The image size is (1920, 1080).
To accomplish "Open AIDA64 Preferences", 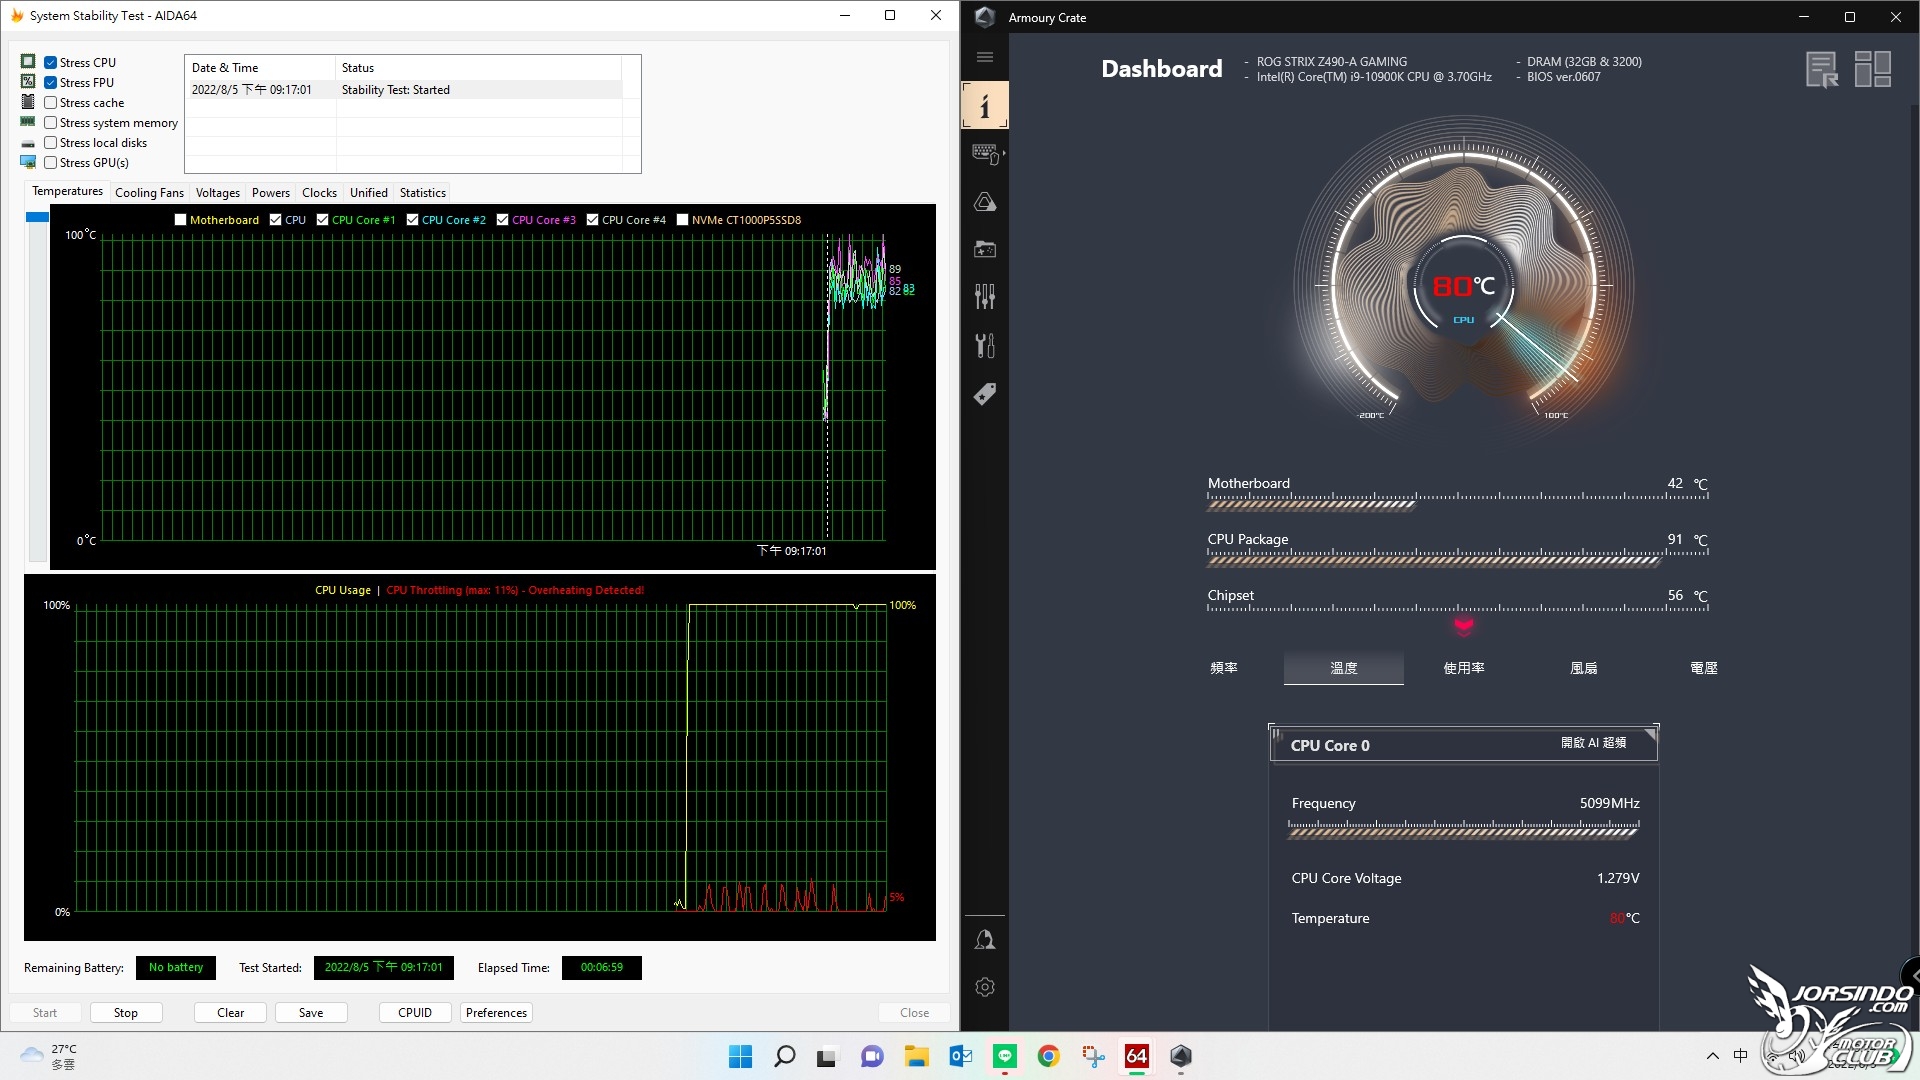I will tap(496, 1013).
